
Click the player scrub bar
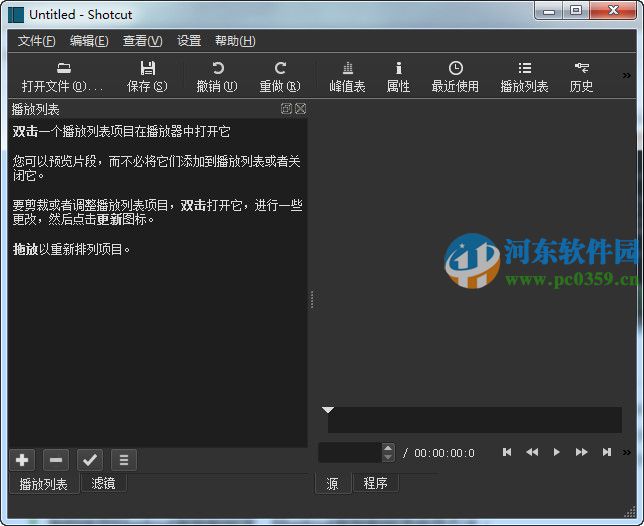(x=475, y=420)
